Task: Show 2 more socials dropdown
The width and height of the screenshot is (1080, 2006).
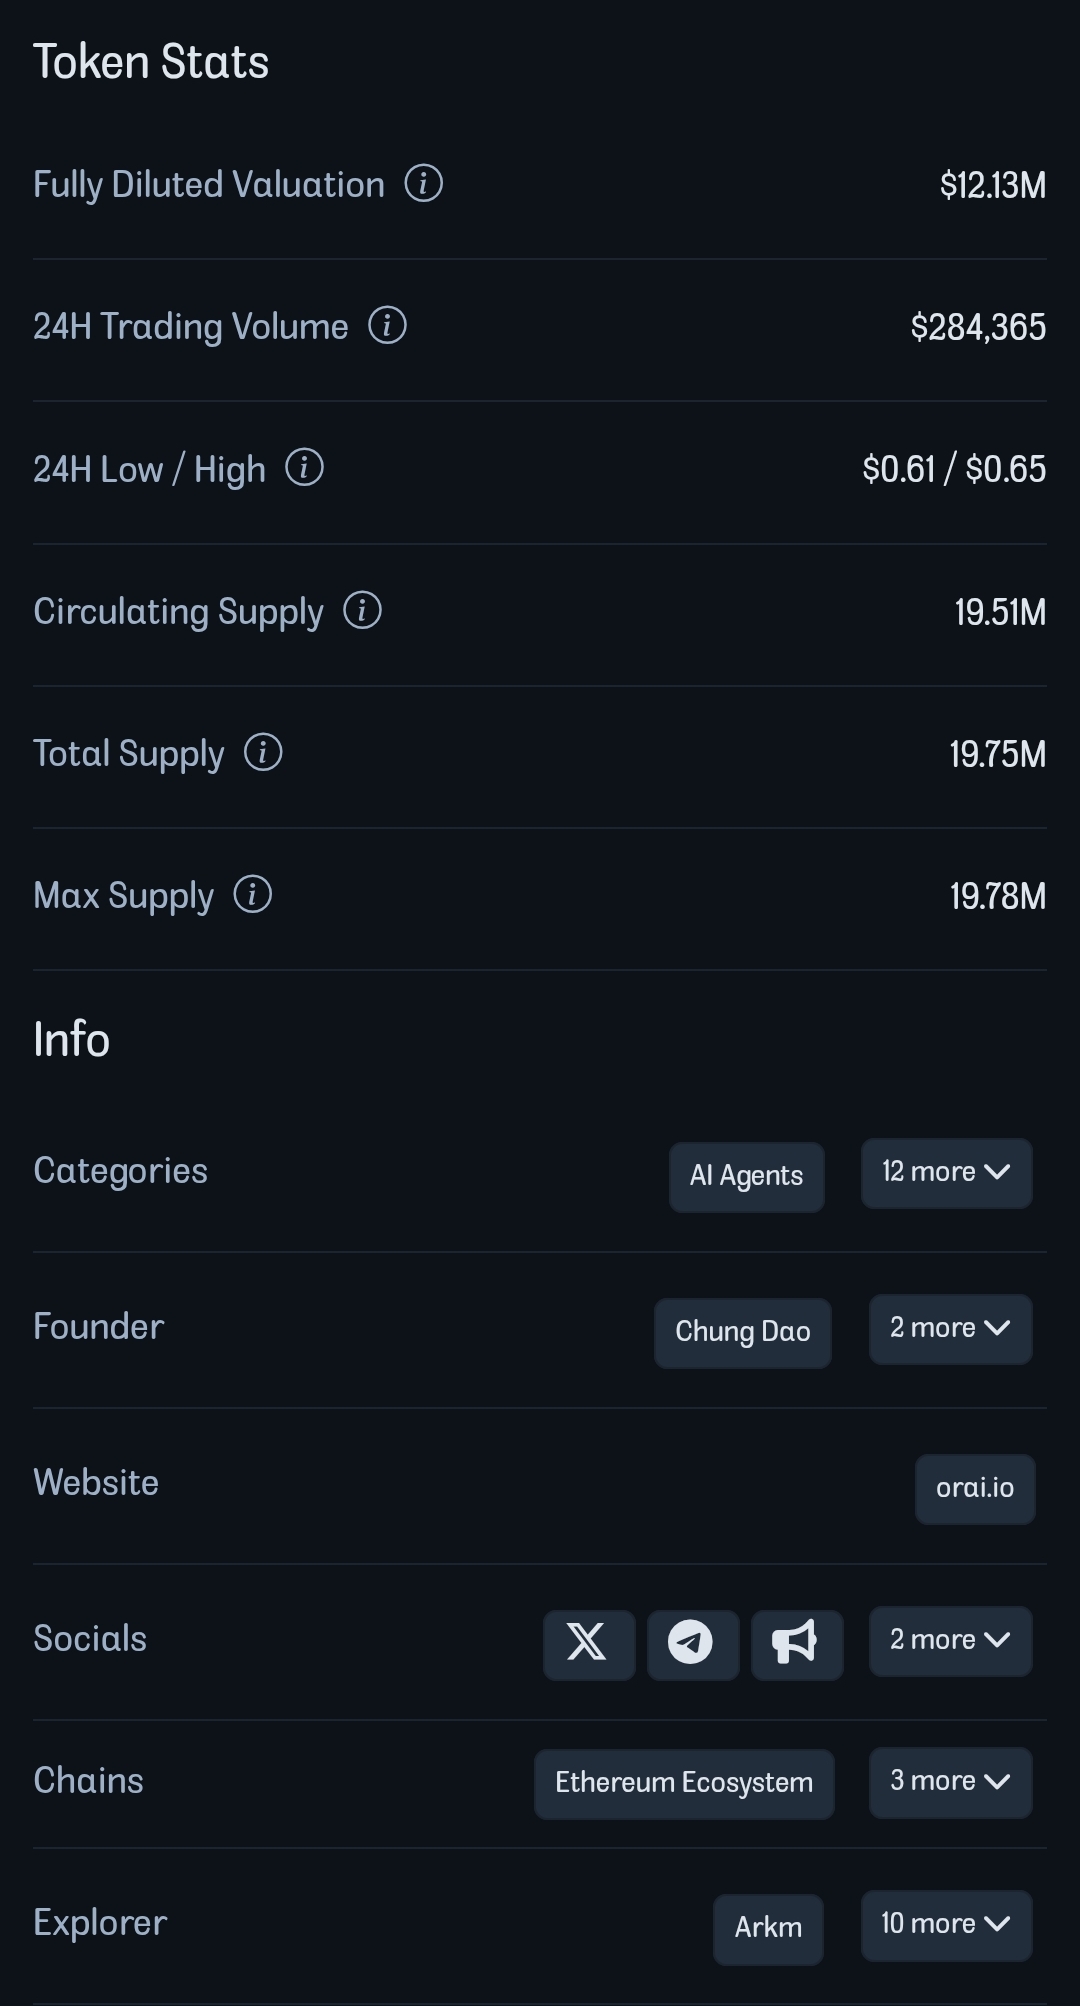Action: click(x=950, y=1641)
